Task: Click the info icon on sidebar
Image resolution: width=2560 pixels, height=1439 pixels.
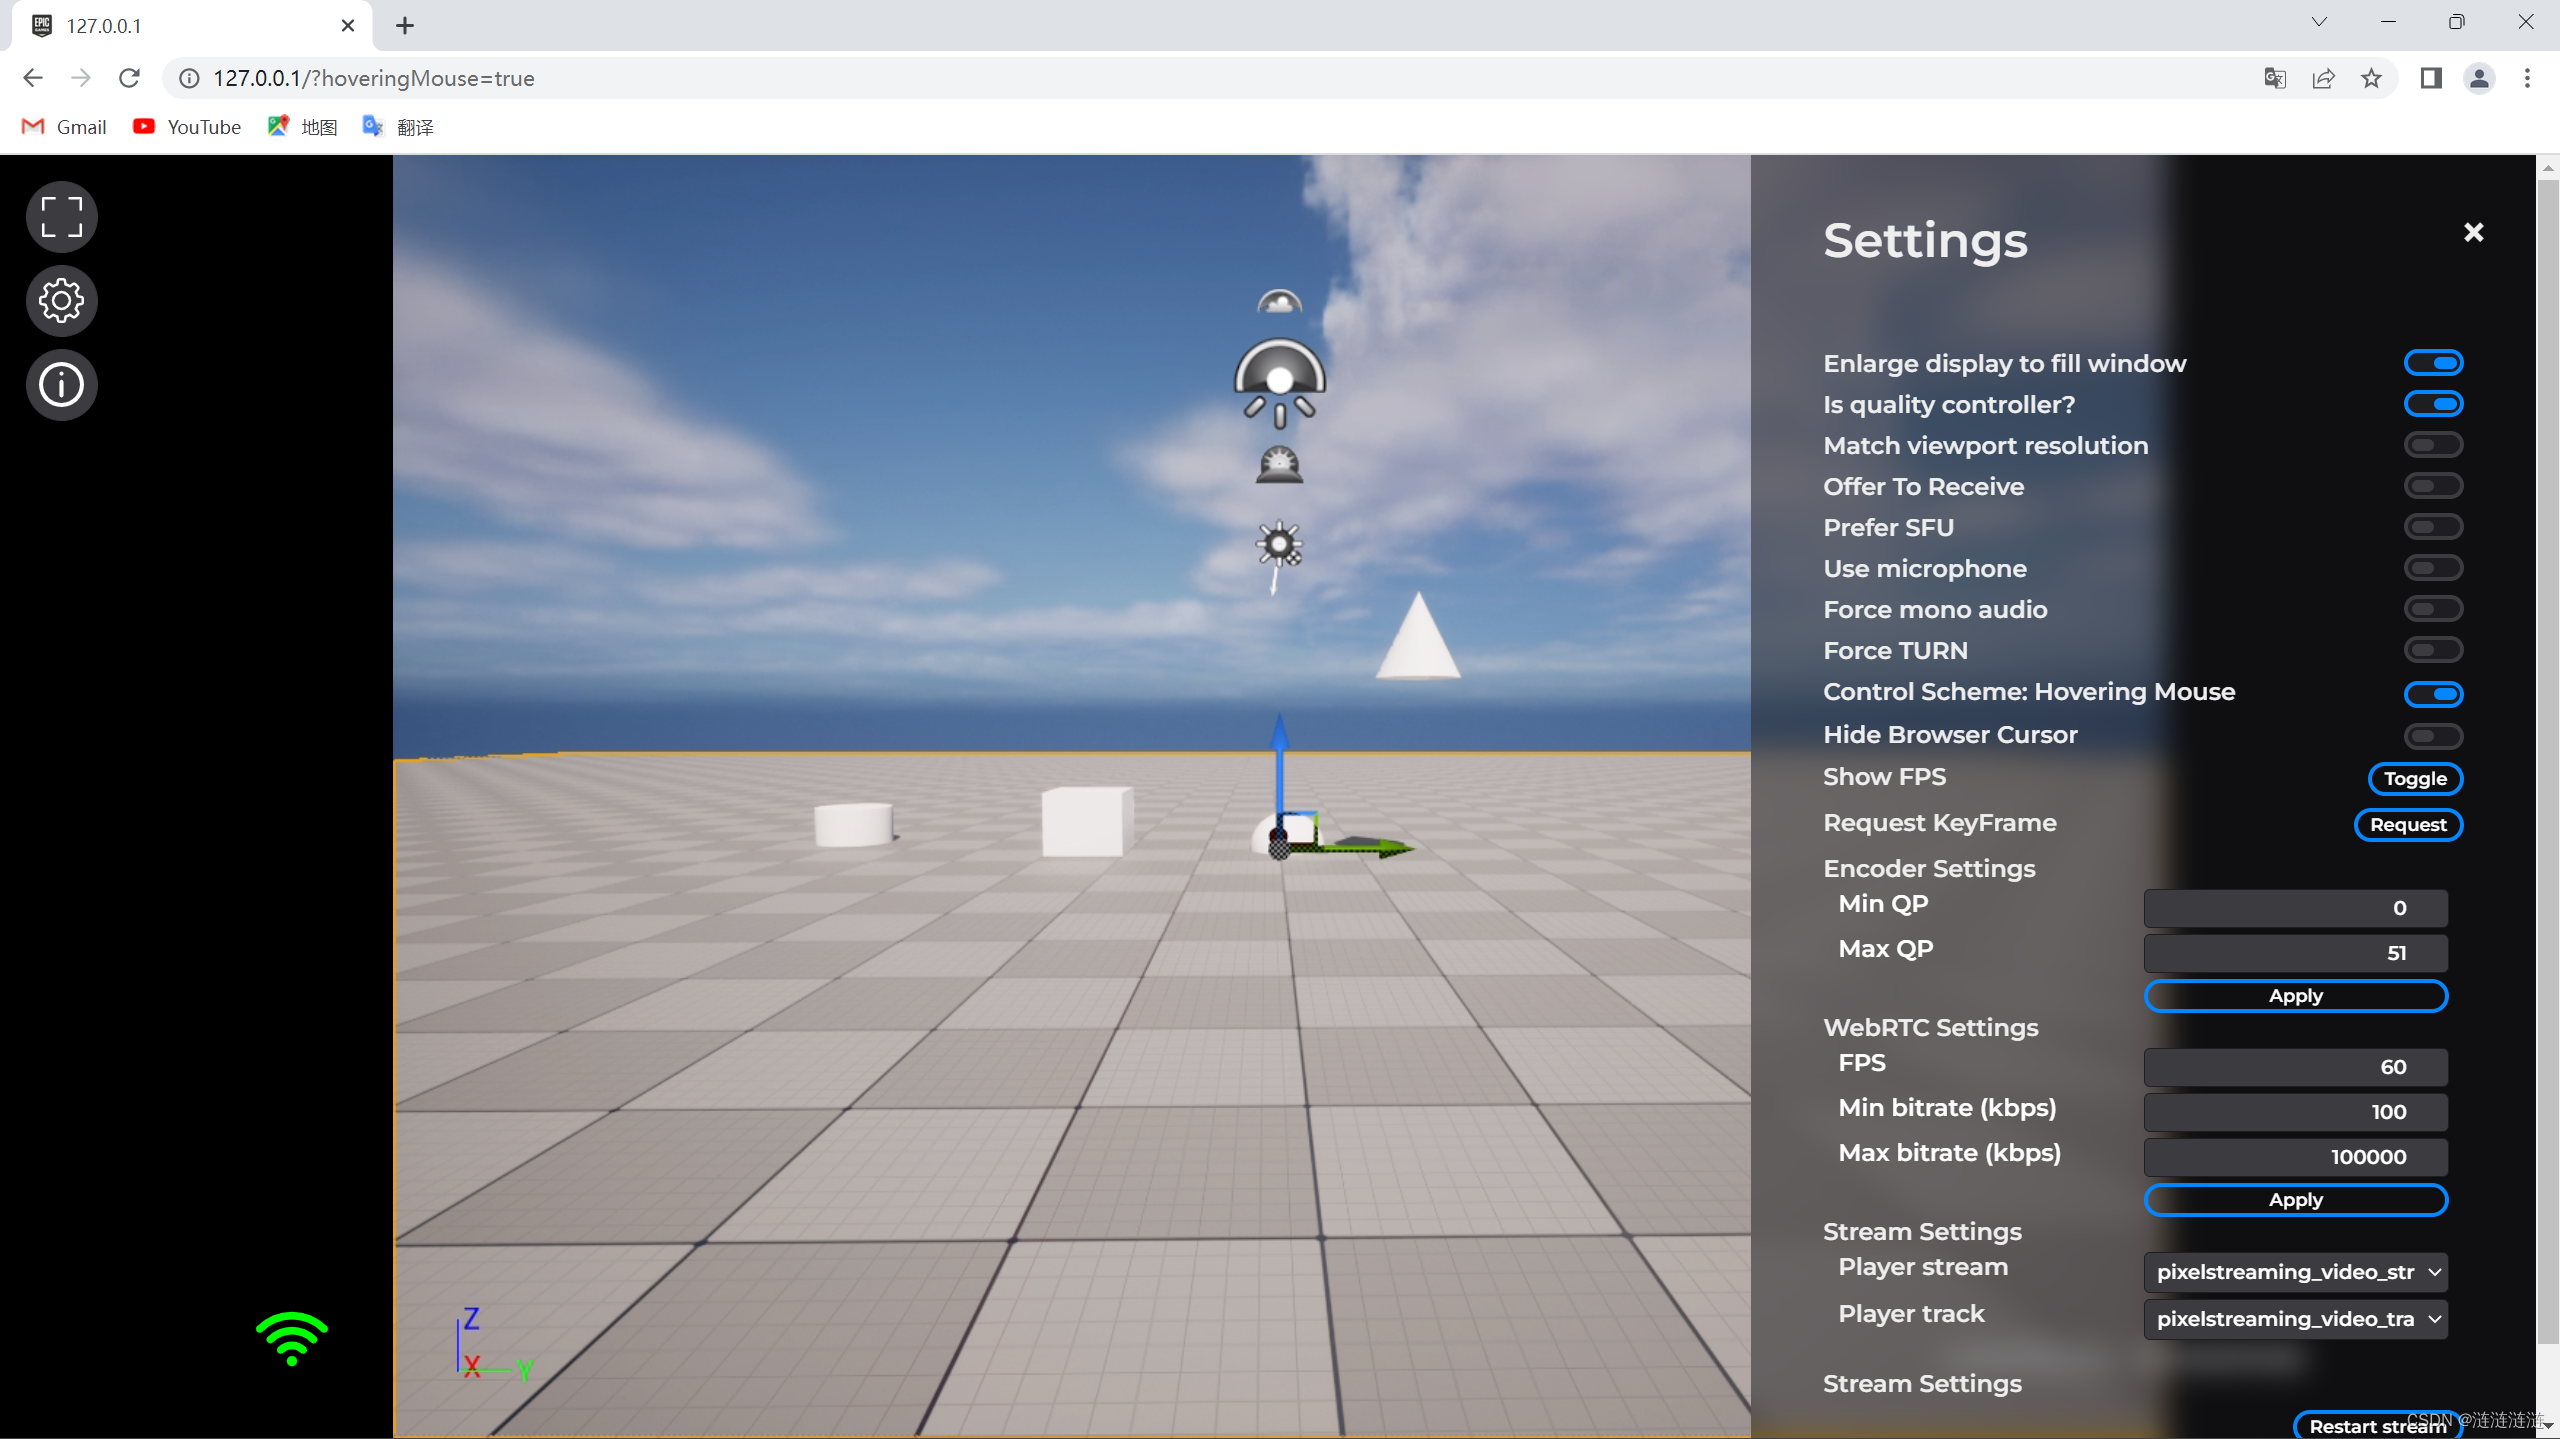Action: click(x=62, y=385)
